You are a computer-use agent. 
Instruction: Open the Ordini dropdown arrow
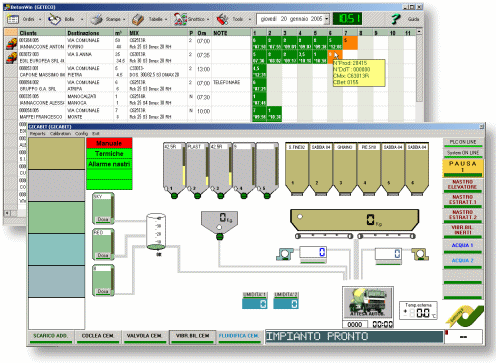tap(40, 19)
